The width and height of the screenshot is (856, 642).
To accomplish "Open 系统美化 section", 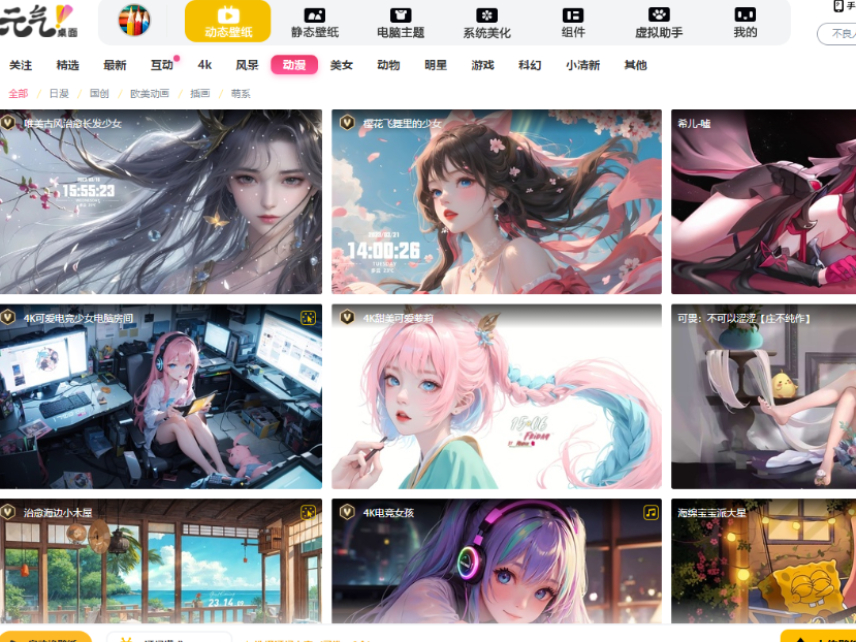I will coord(486,23).
